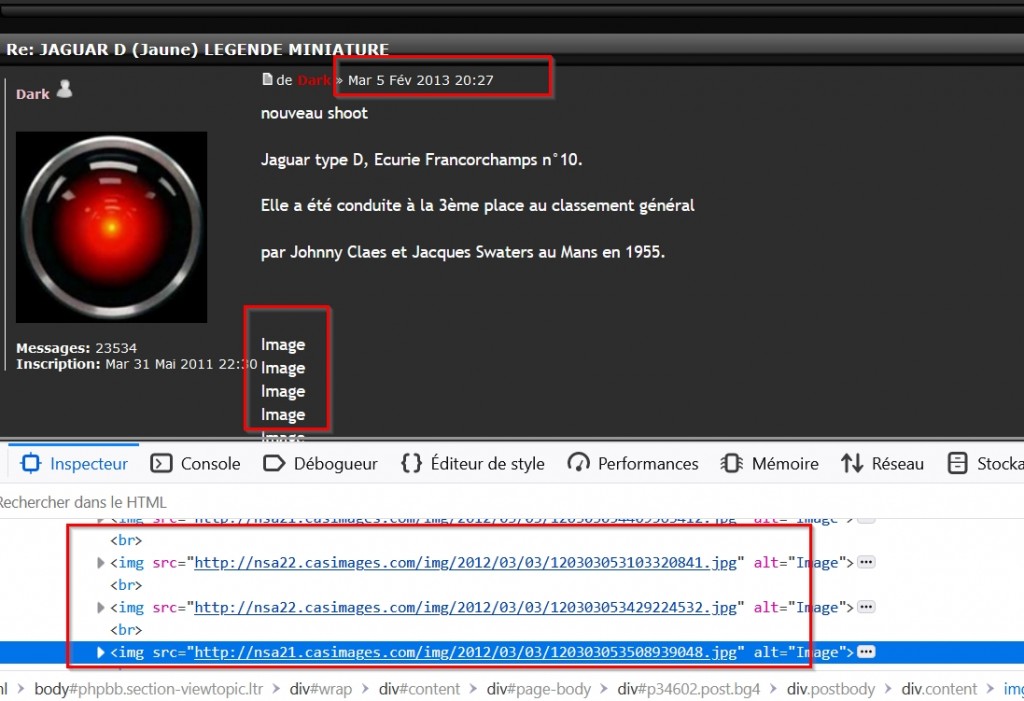Select the br node above 939048.jpg img
The height and width of the screenshot is (701, 1024).
(126, 630)
